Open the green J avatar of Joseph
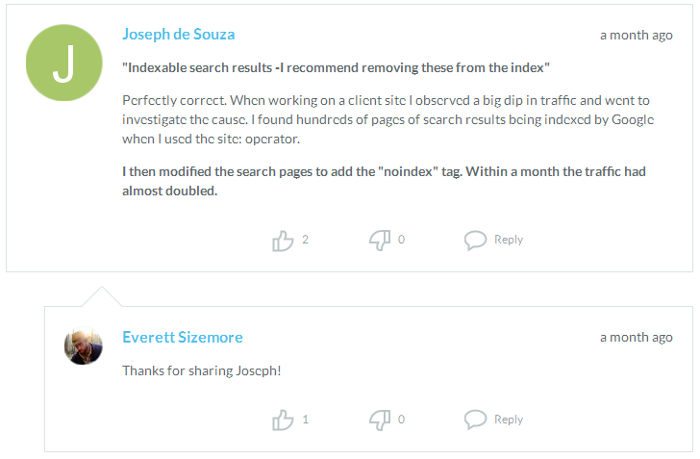 [63, 62]
